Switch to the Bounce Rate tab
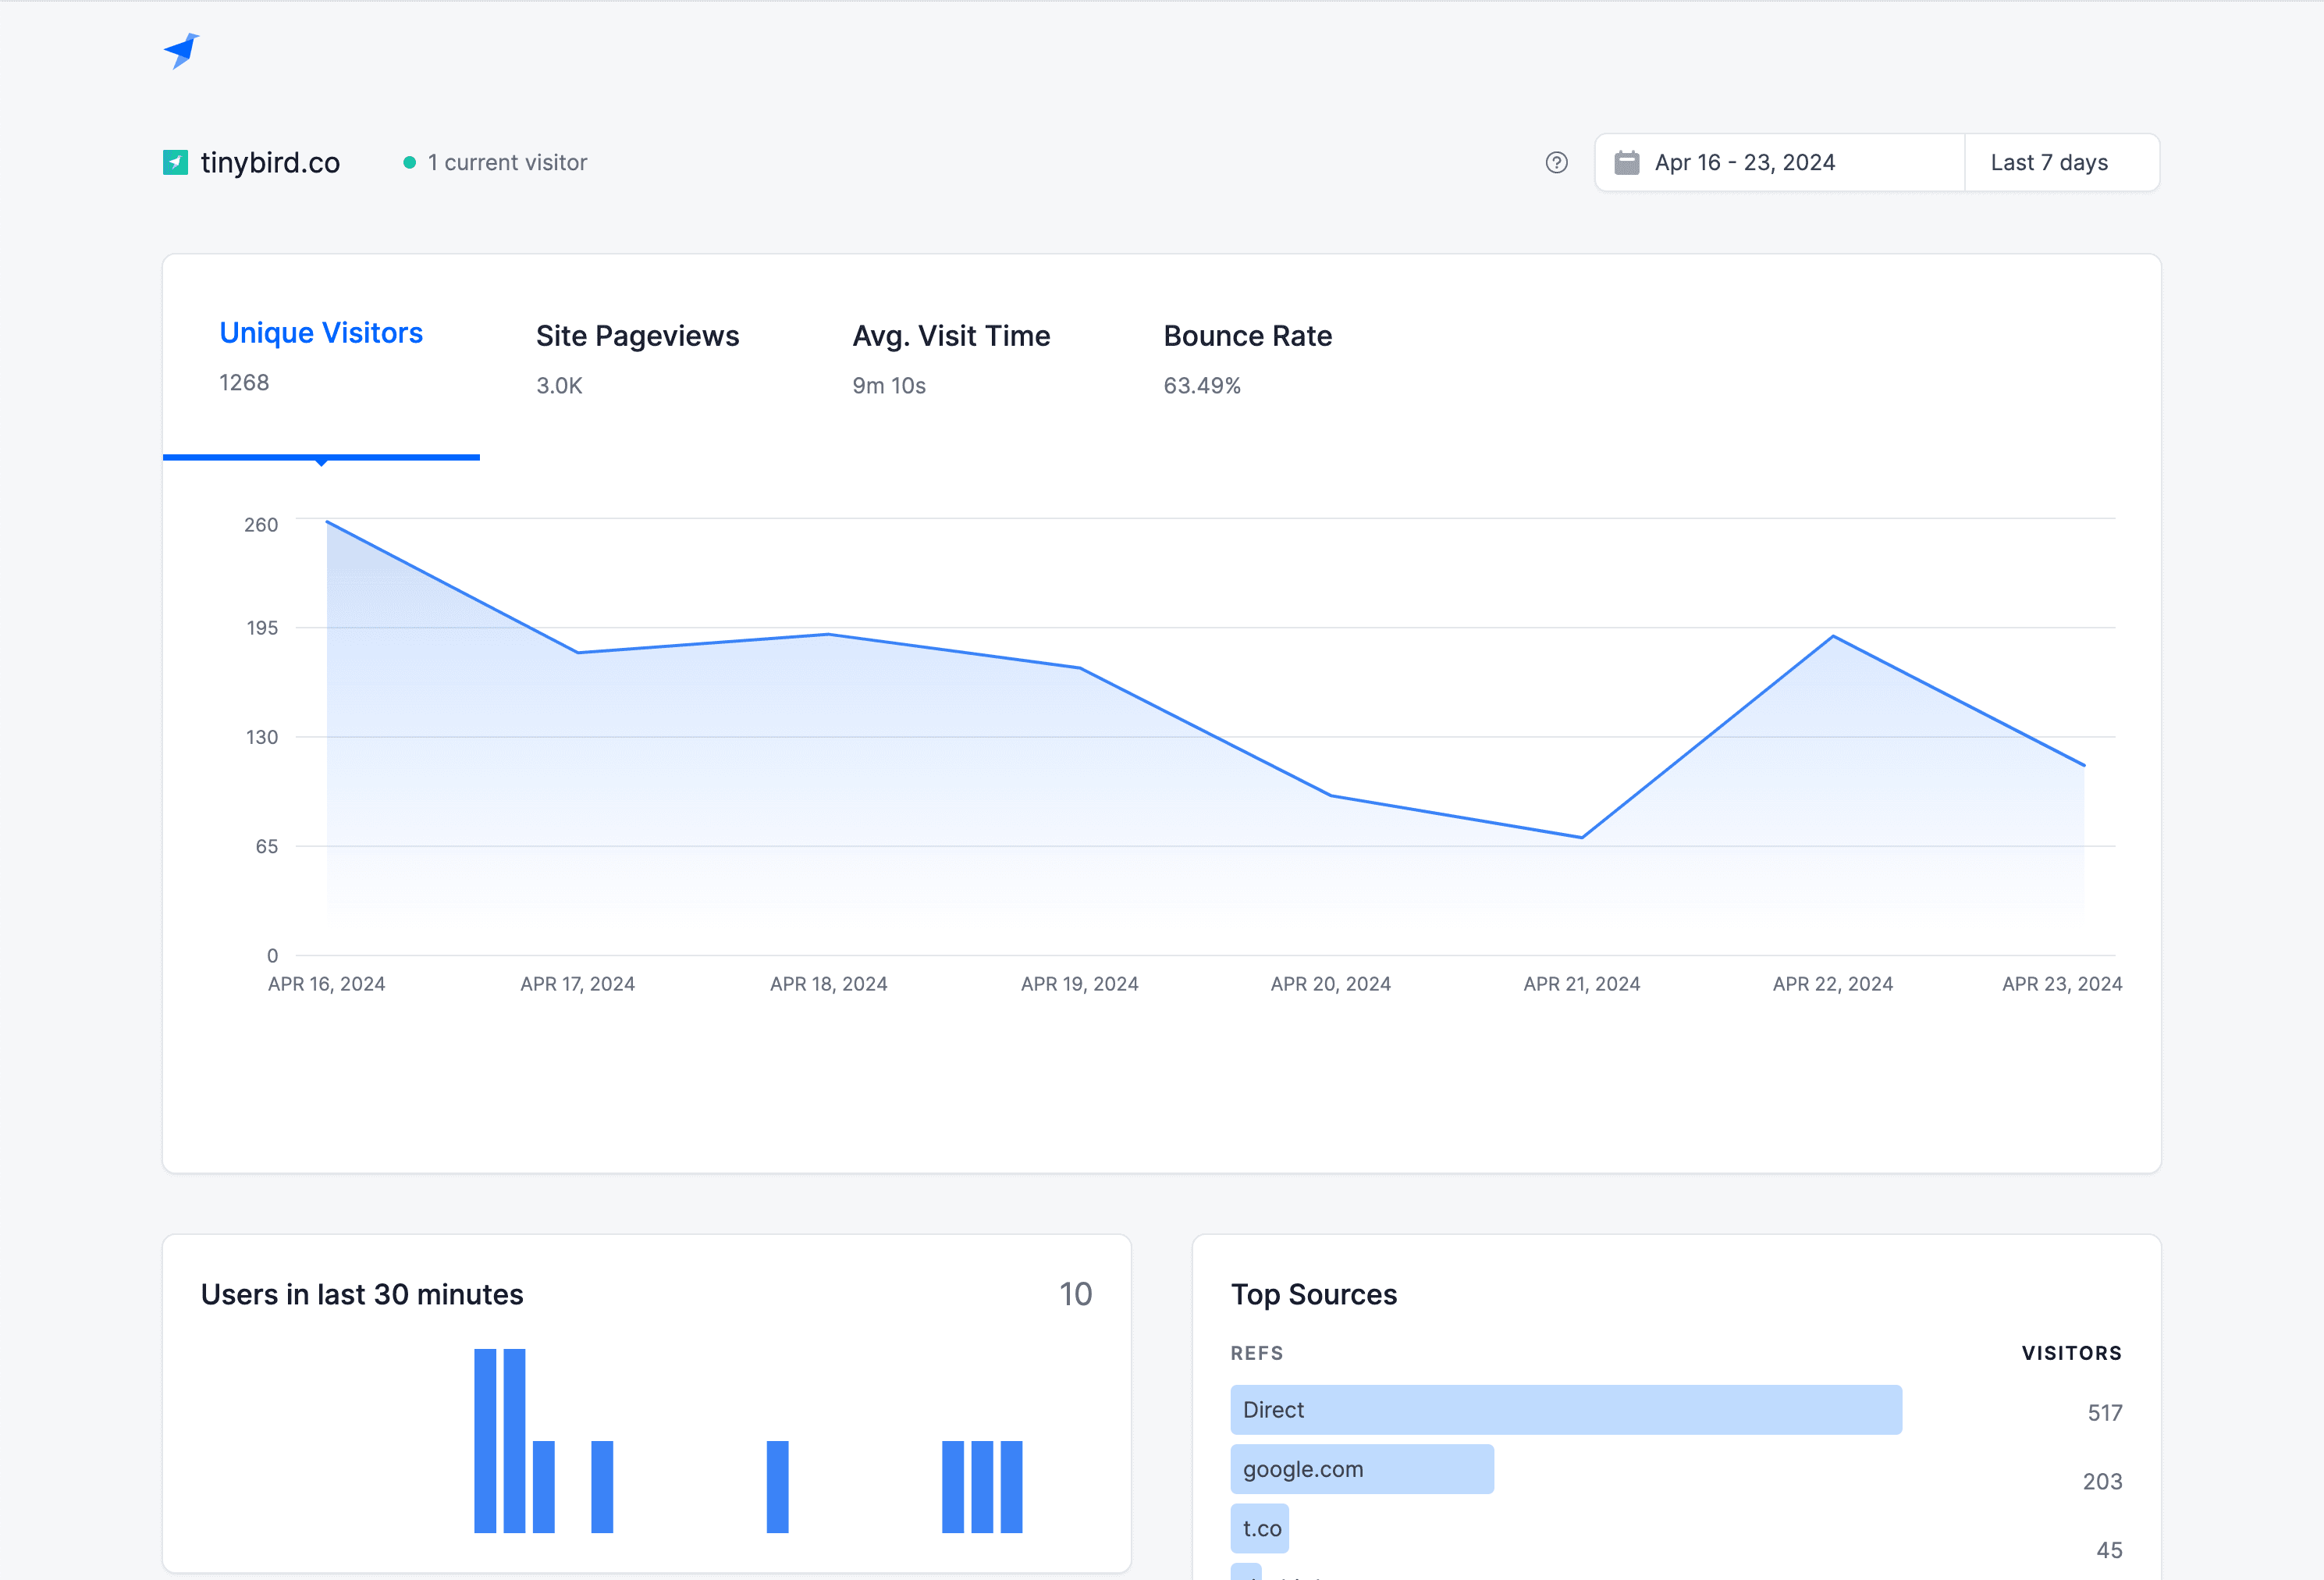2324x1580 pixels. 1247,358
